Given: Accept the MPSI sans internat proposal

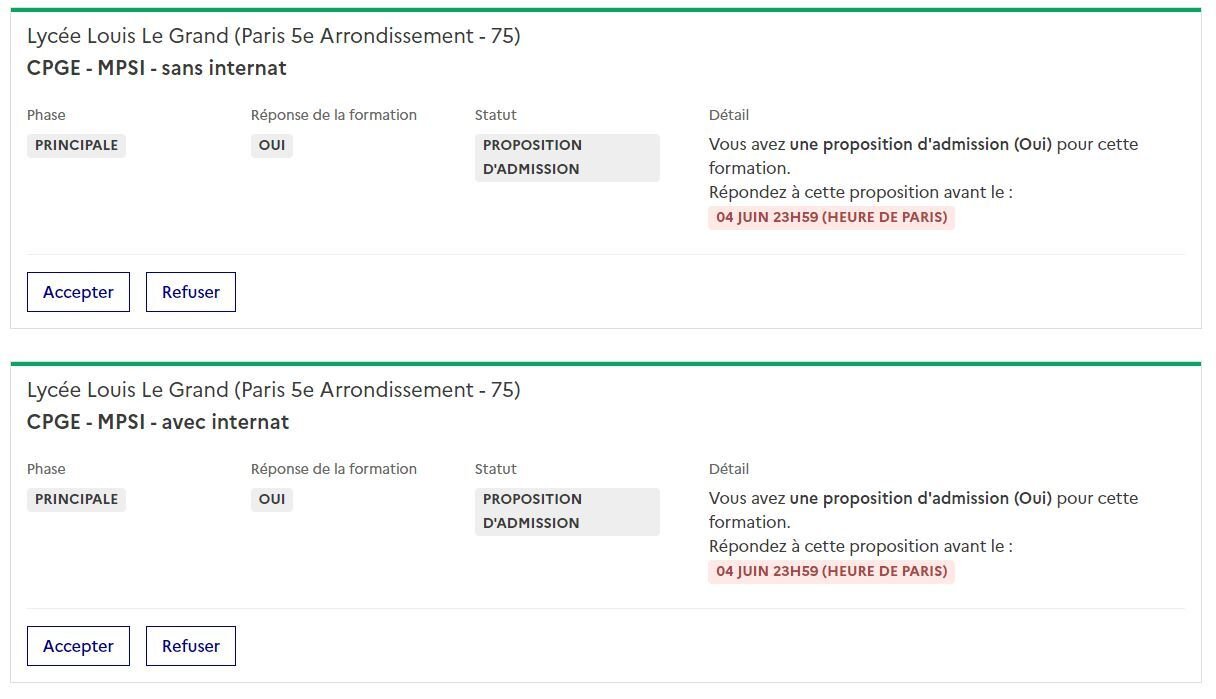Looking at the screenshot, I should click(x=78, y=292).
